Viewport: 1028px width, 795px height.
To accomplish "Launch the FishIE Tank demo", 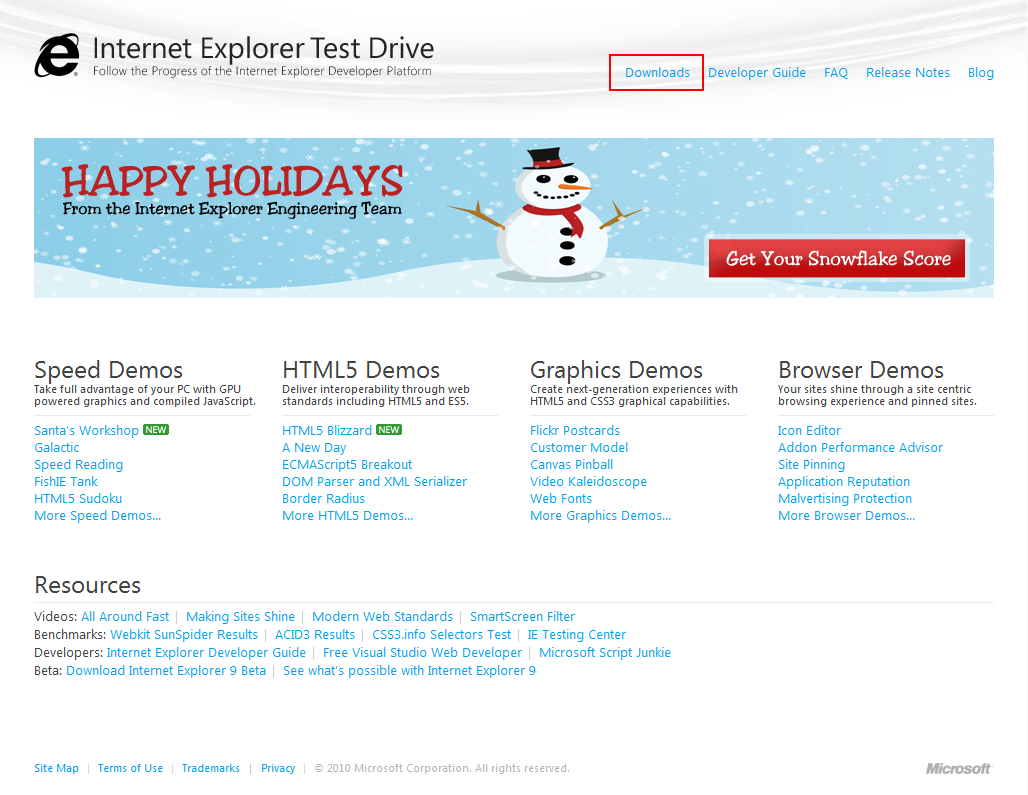I will click(x=66, y=482).
